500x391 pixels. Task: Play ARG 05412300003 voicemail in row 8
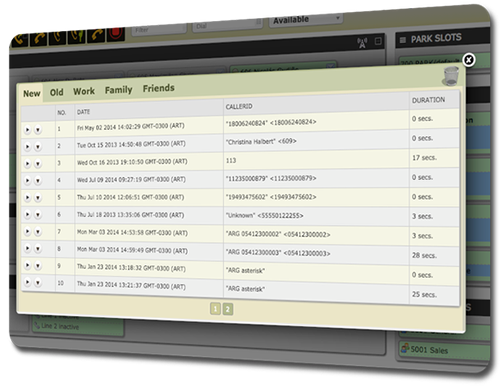click(27, 249)
